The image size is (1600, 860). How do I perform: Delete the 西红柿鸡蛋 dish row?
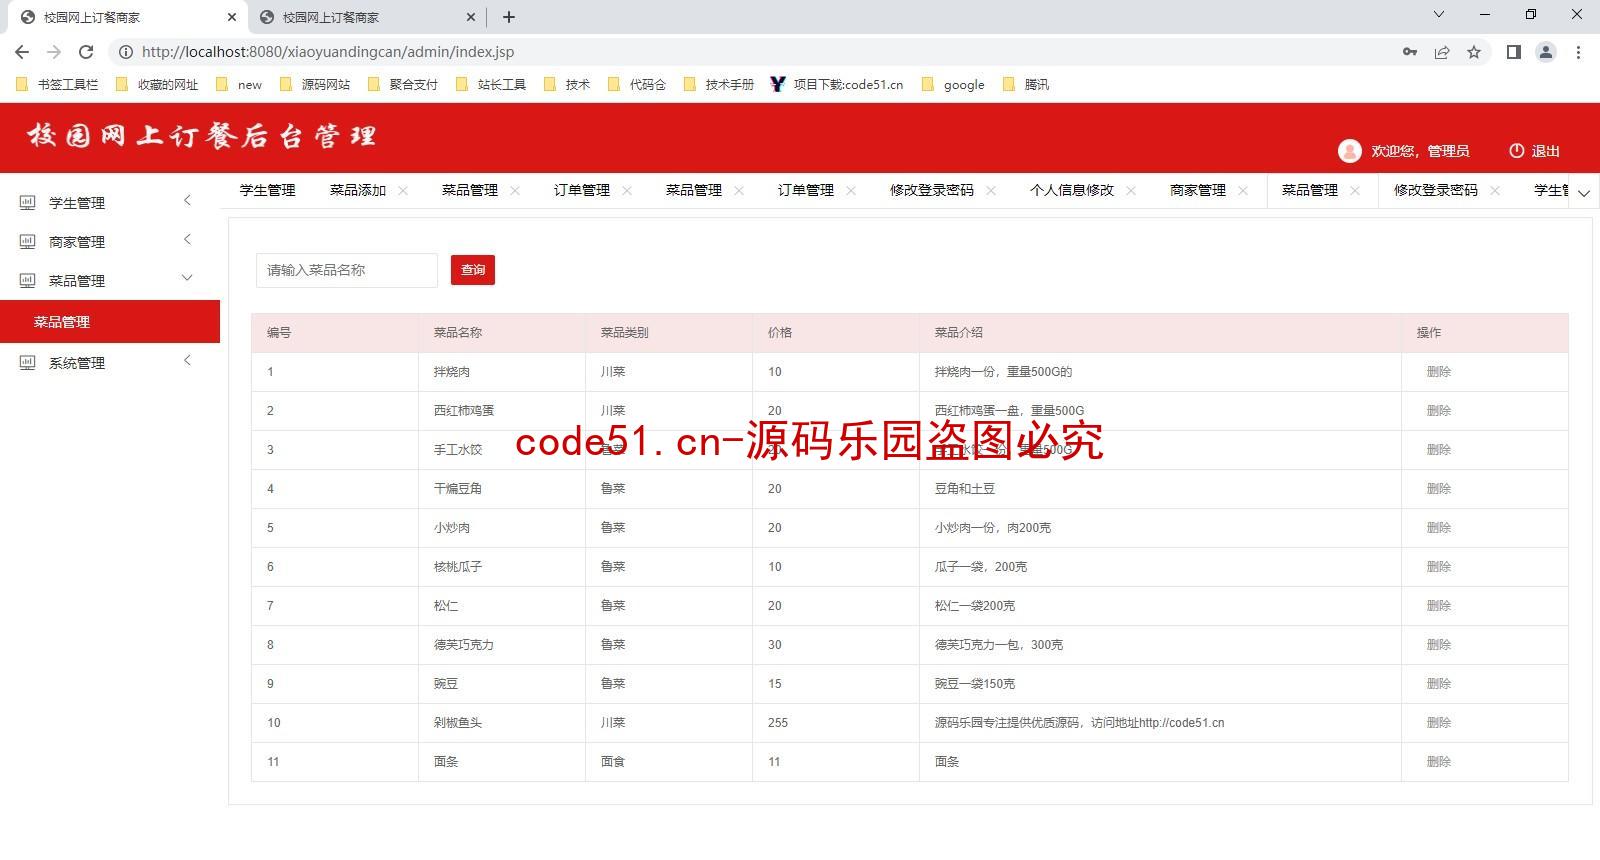[x=1439, y=411]
